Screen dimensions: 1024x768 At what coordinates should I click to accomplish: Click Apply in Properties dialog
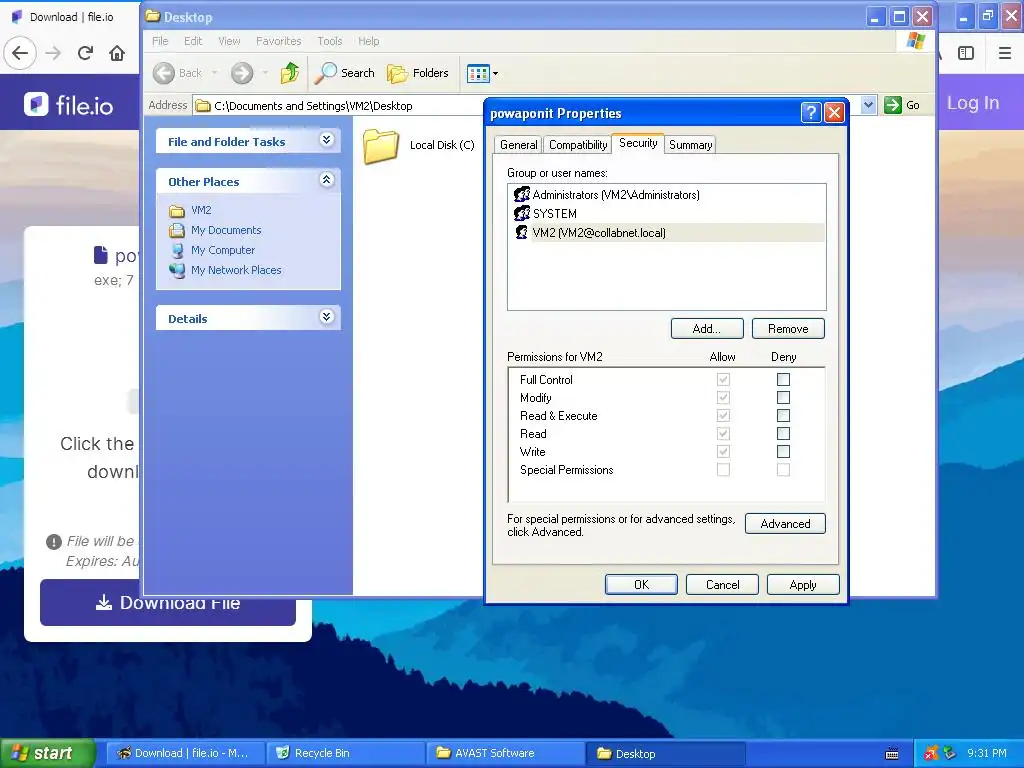[x=803, y=584]
